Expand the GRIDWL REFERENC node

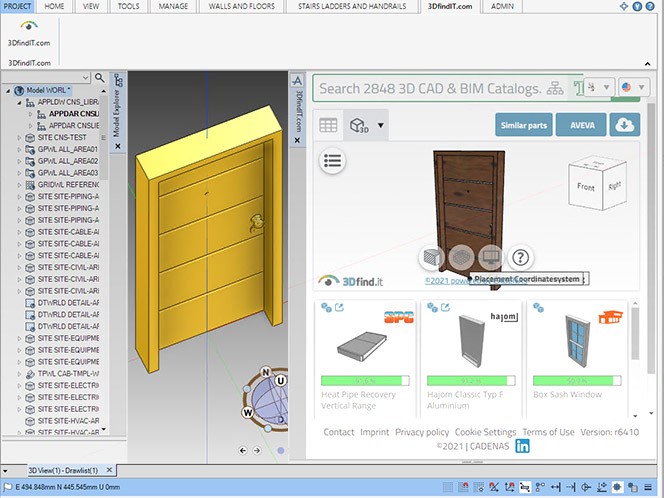[x=19, y=185]
